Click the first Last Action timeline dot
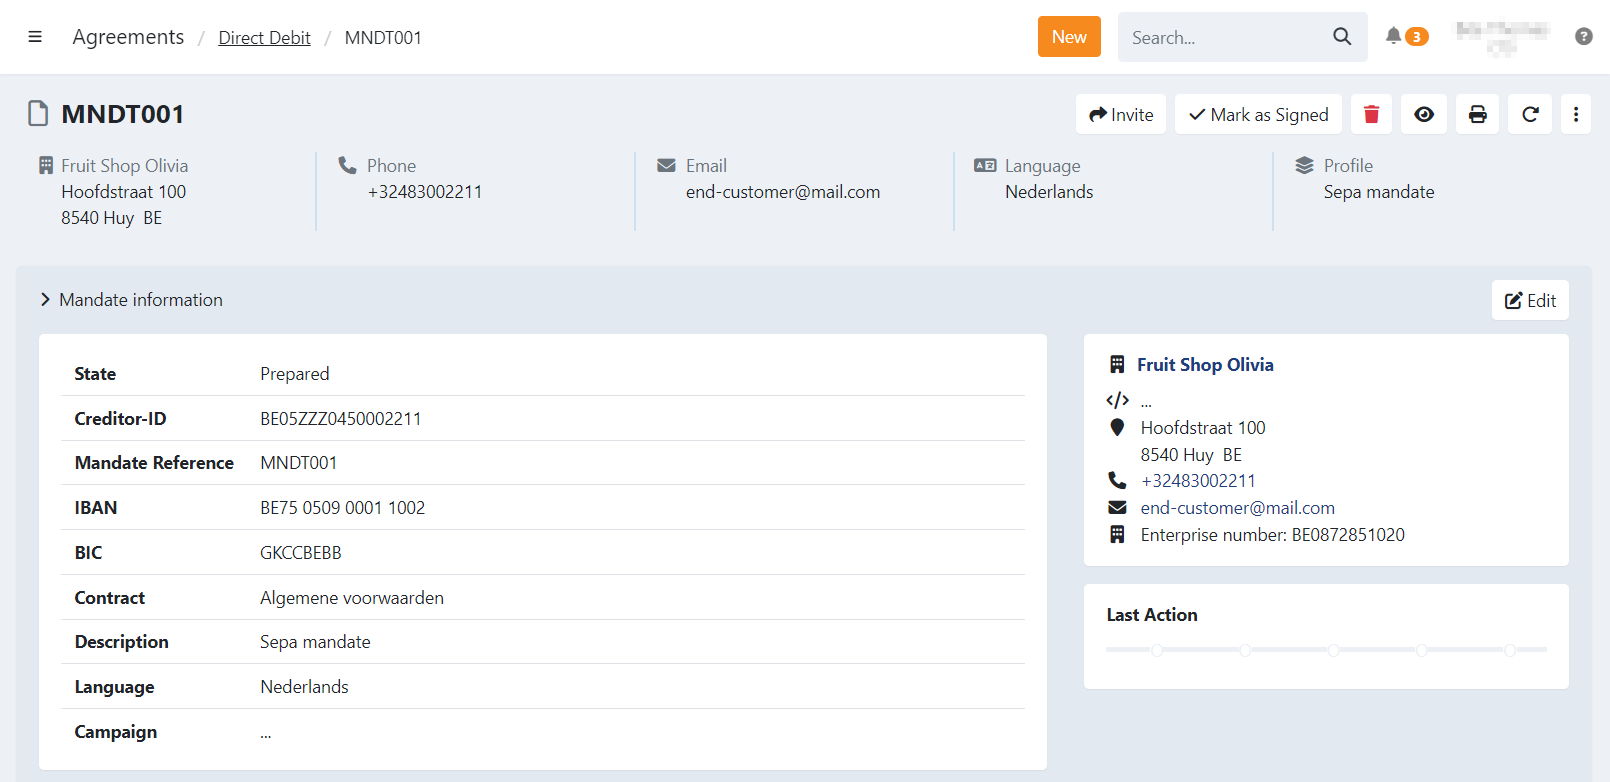Screen dimensions: 1610x782 (x=1157, y=650)
